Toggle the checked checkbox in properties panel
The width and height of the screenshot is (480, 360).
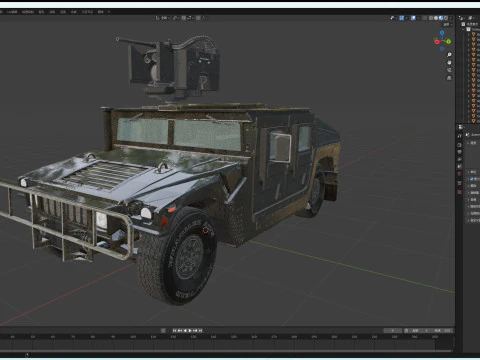click(x=472, y=179)
